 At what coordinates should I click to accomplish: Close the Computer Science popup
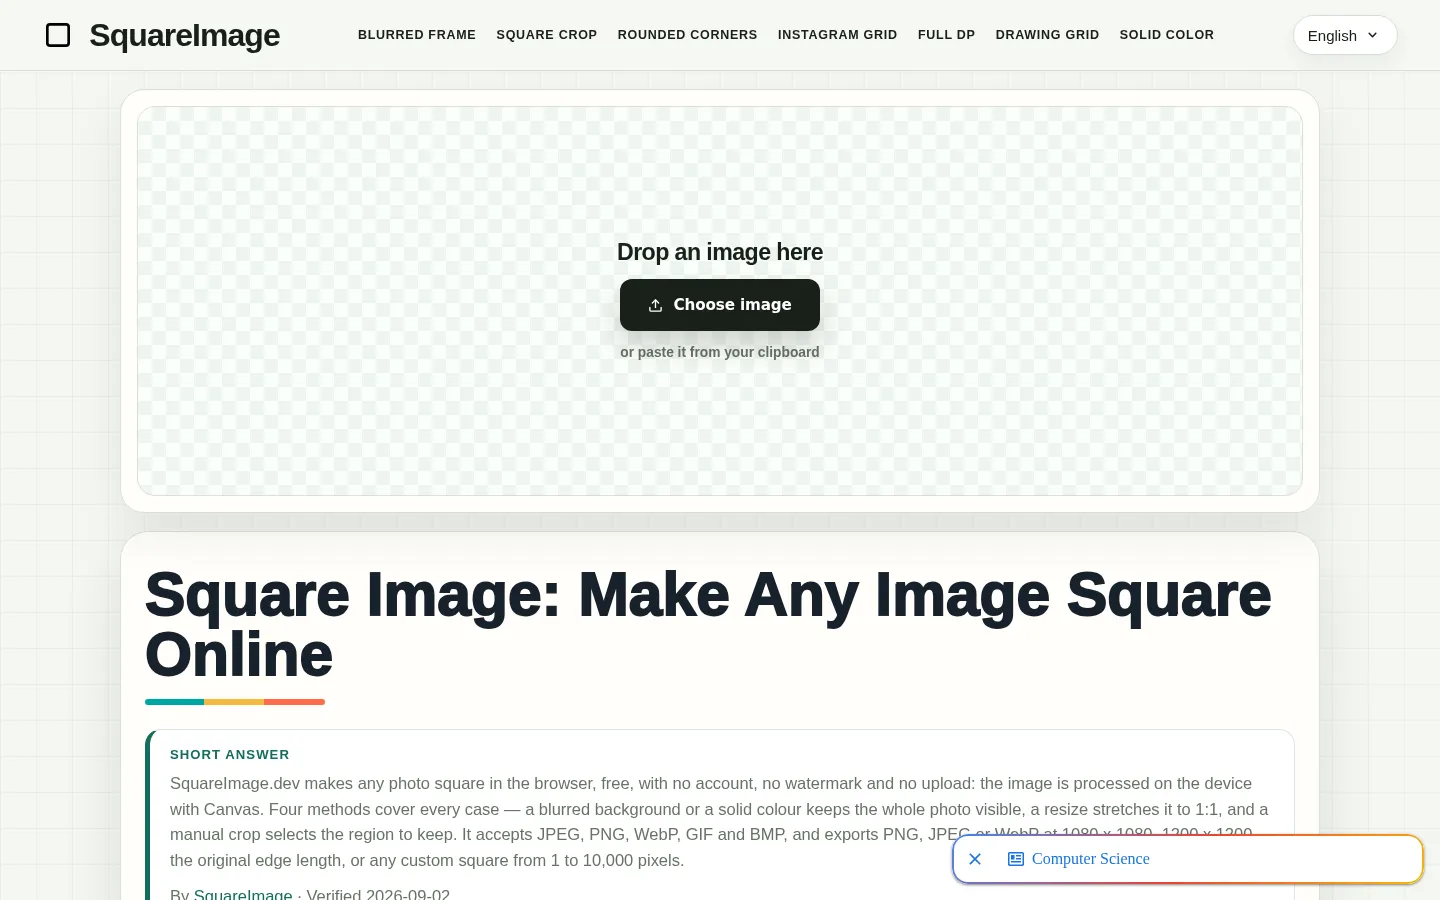coord(975,859)
